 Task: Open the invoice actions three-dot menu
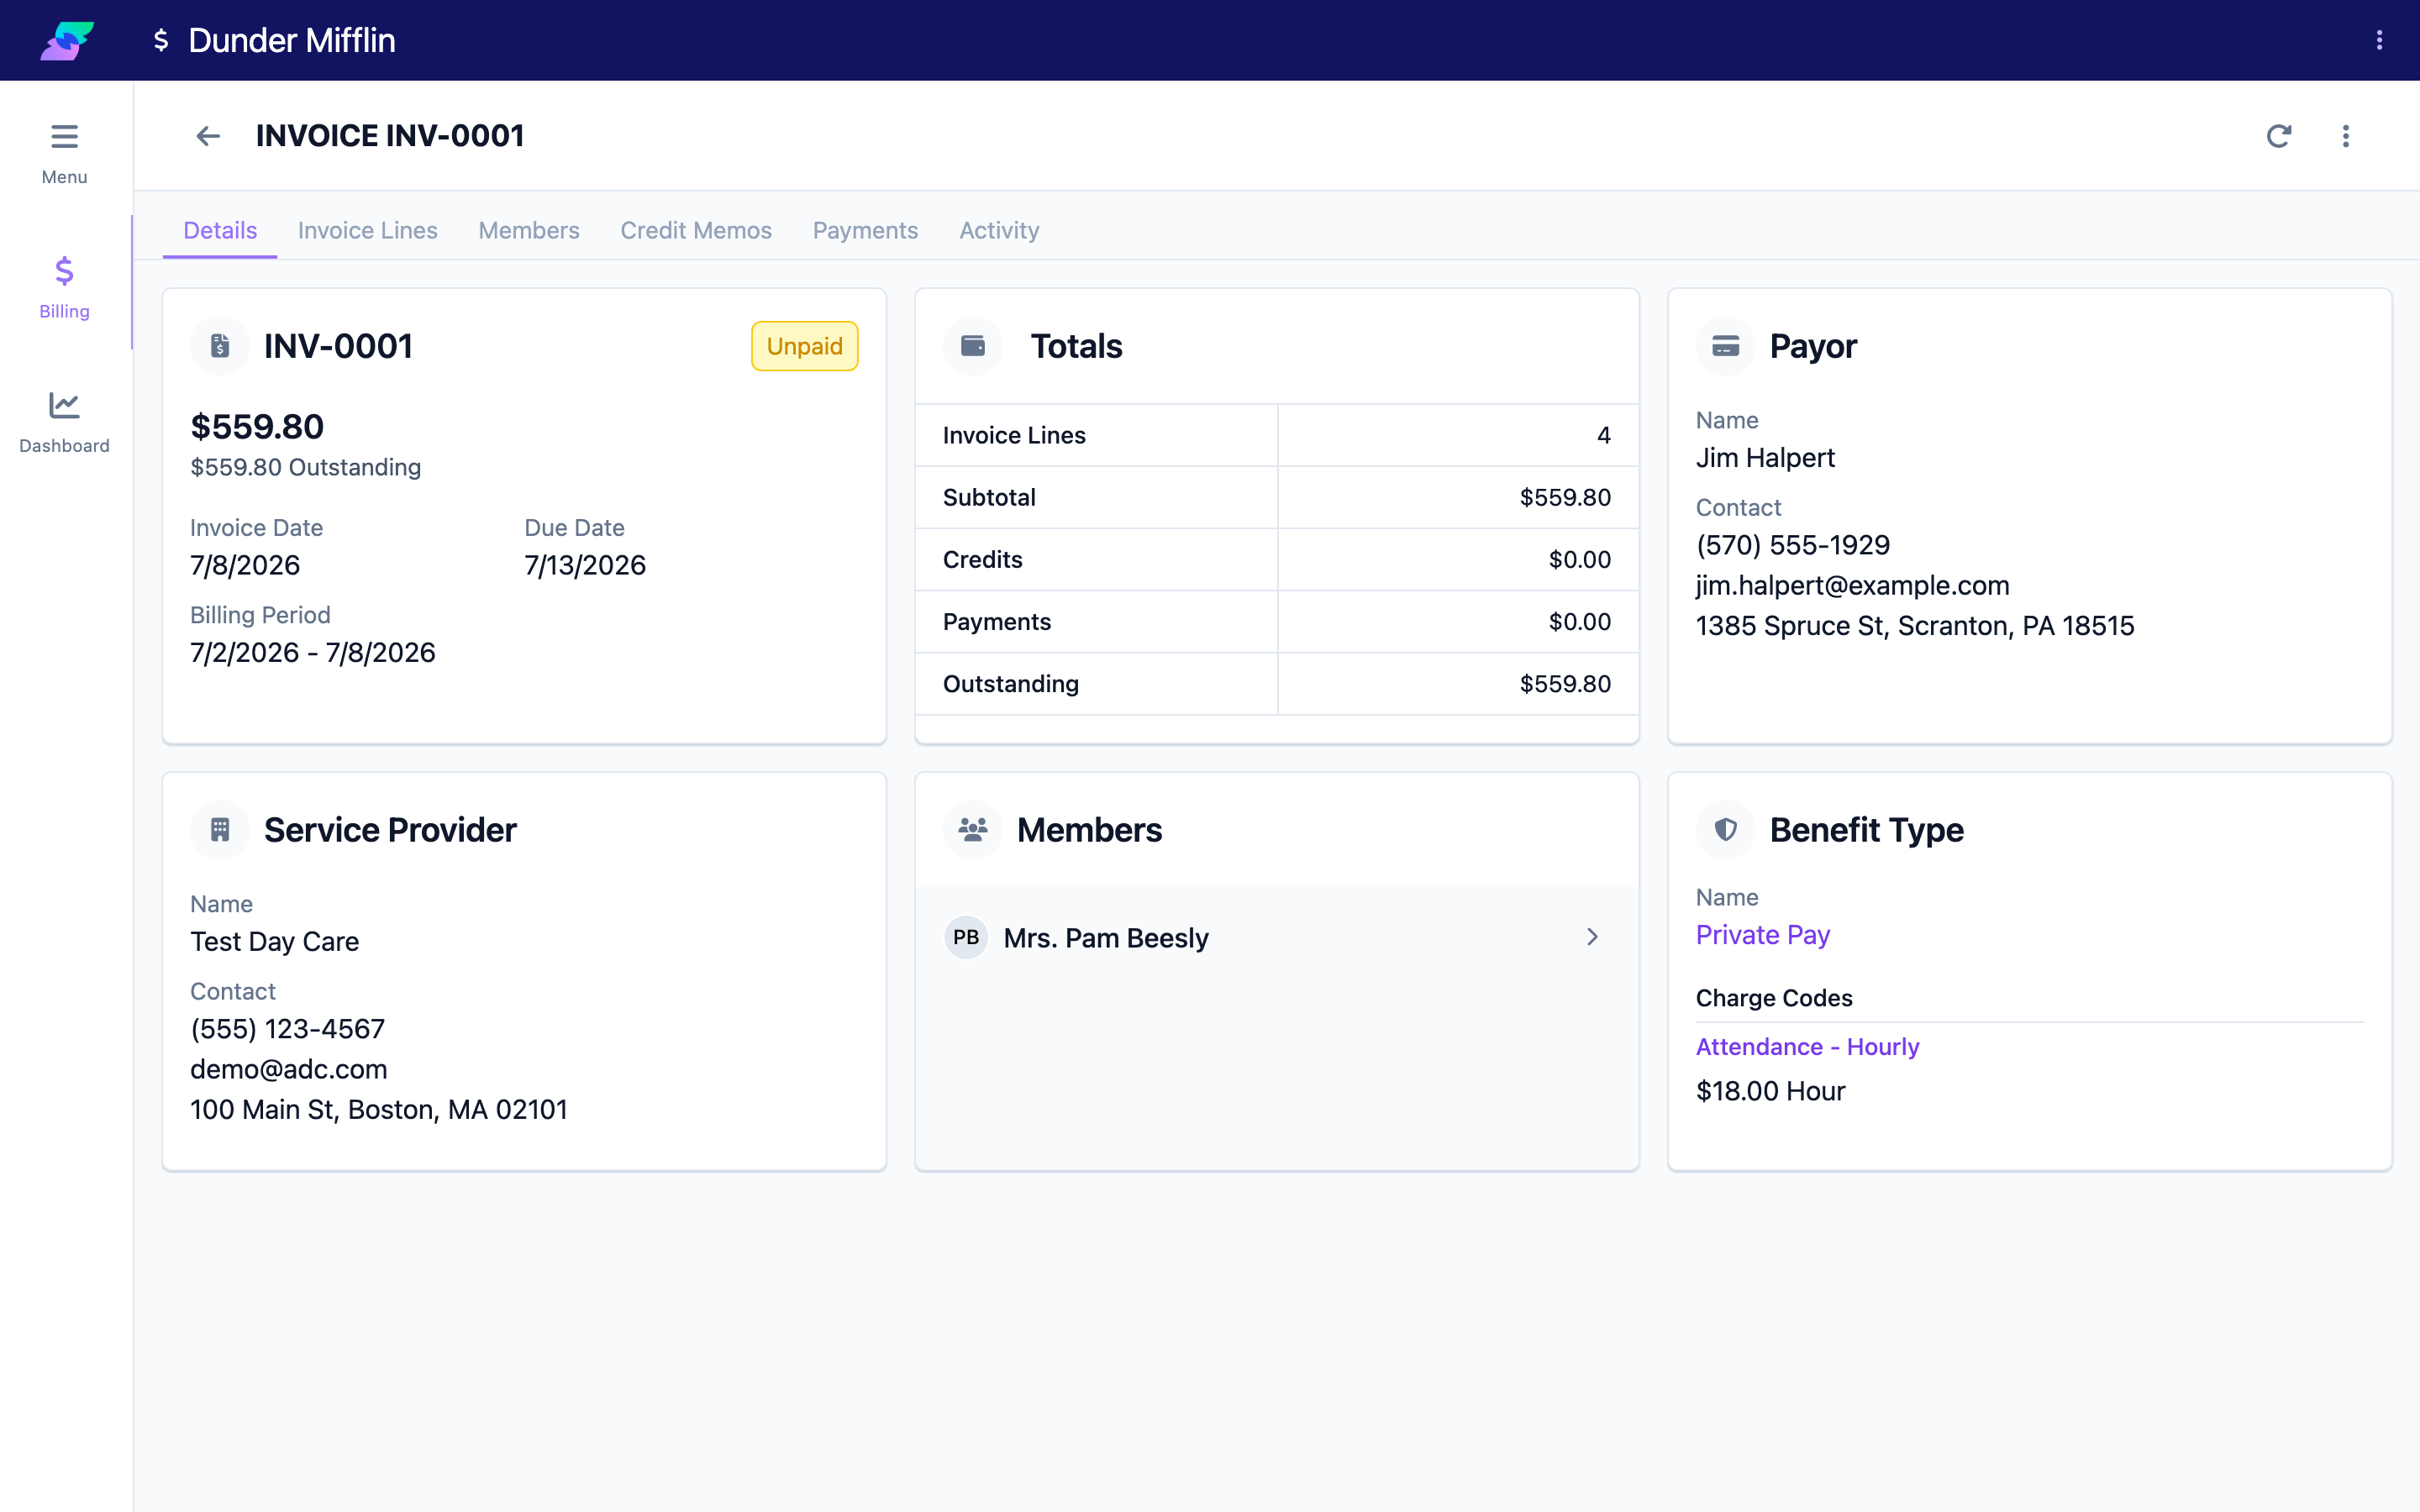2346,136
